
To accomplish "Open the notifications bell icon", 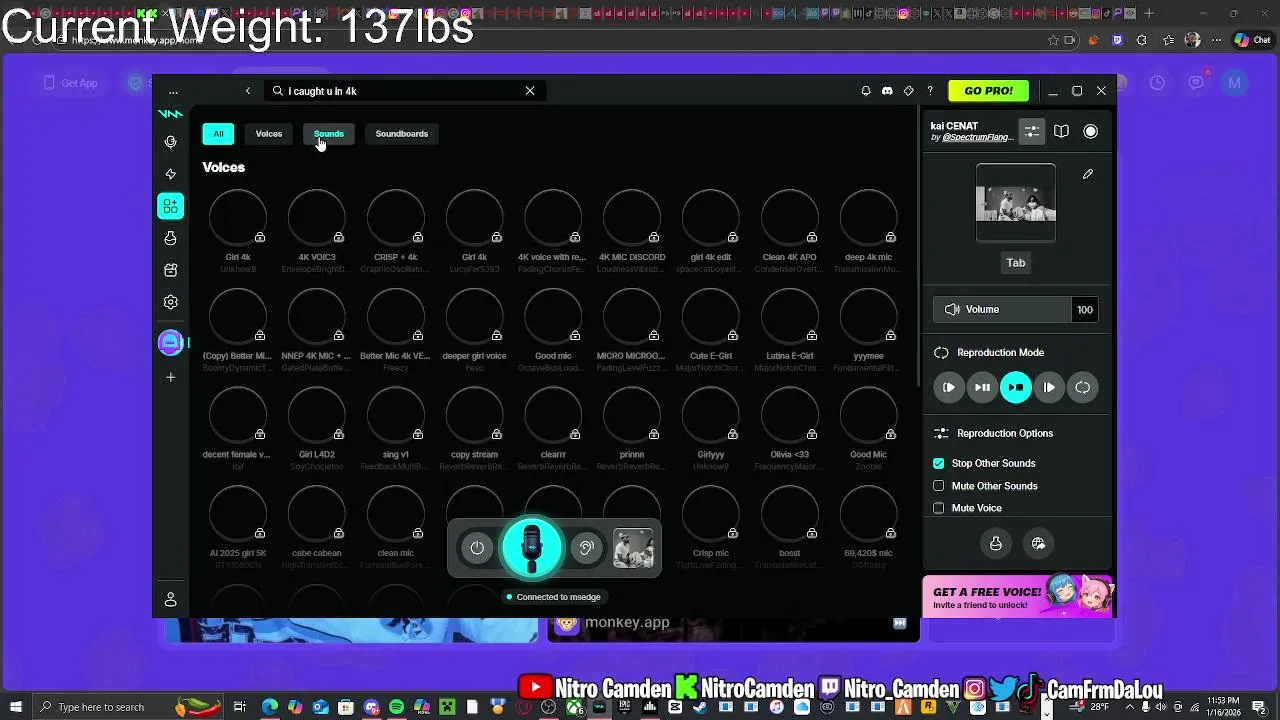I will (x=866, y=91).
